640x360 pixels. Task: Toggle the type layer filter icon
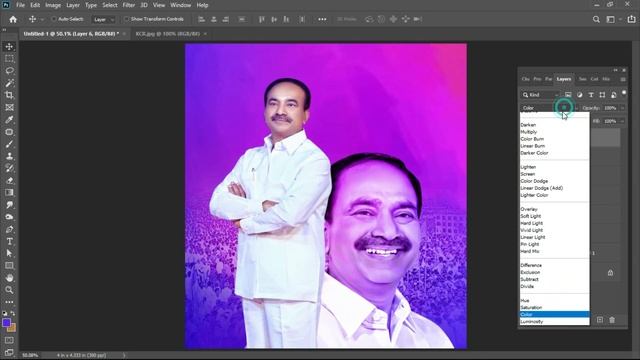pos(591,95)
